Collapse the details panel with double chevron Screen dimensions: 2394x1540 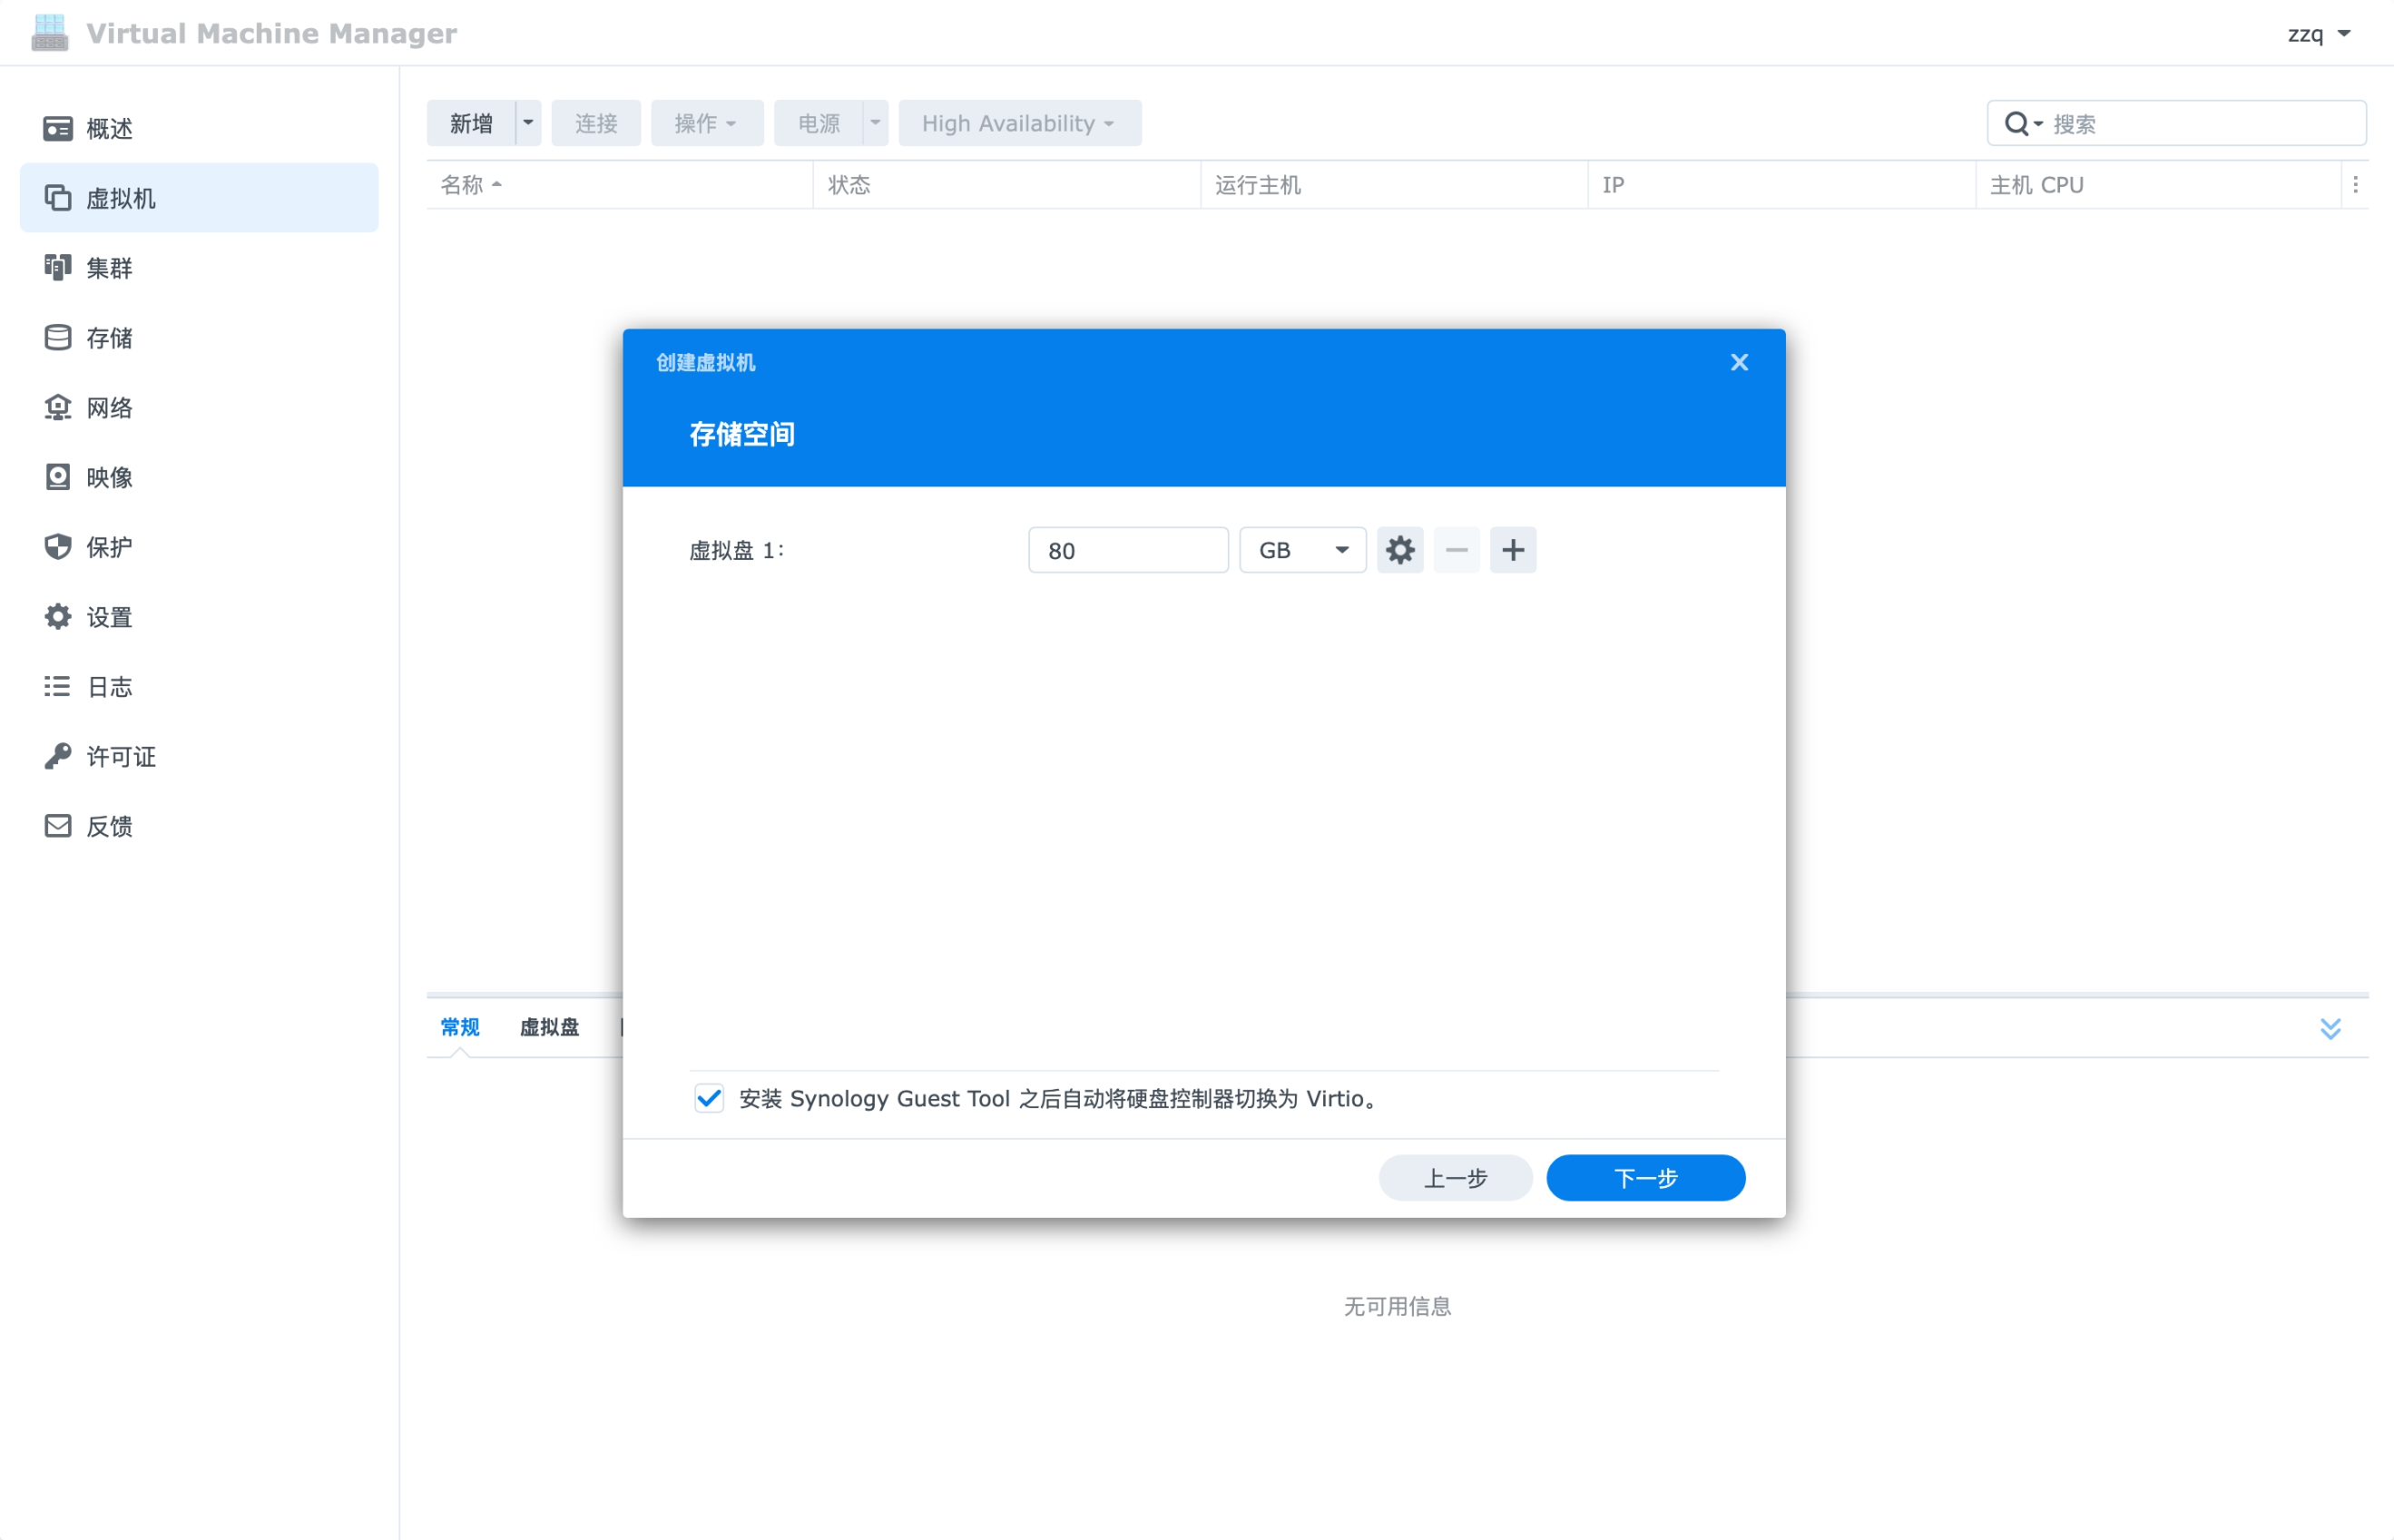2330,1028
